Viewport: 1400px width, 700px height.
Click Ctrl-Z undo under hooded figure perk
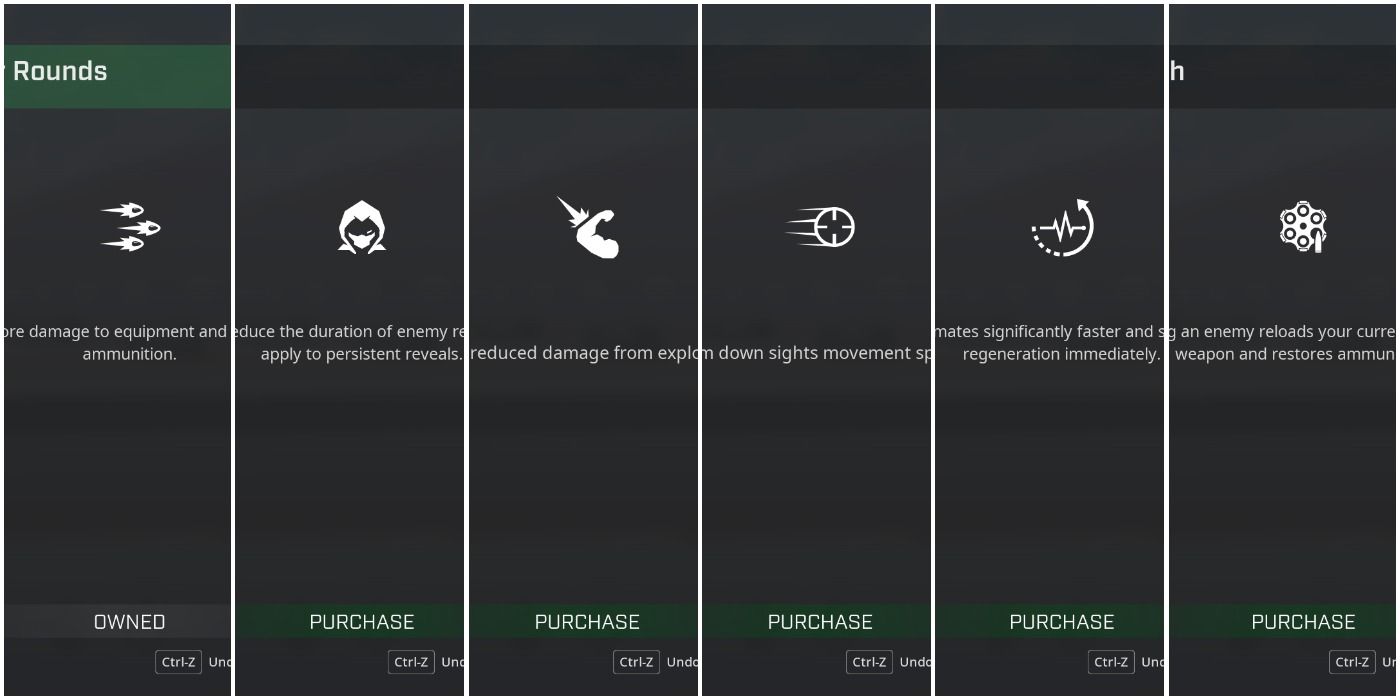[411, 662]
